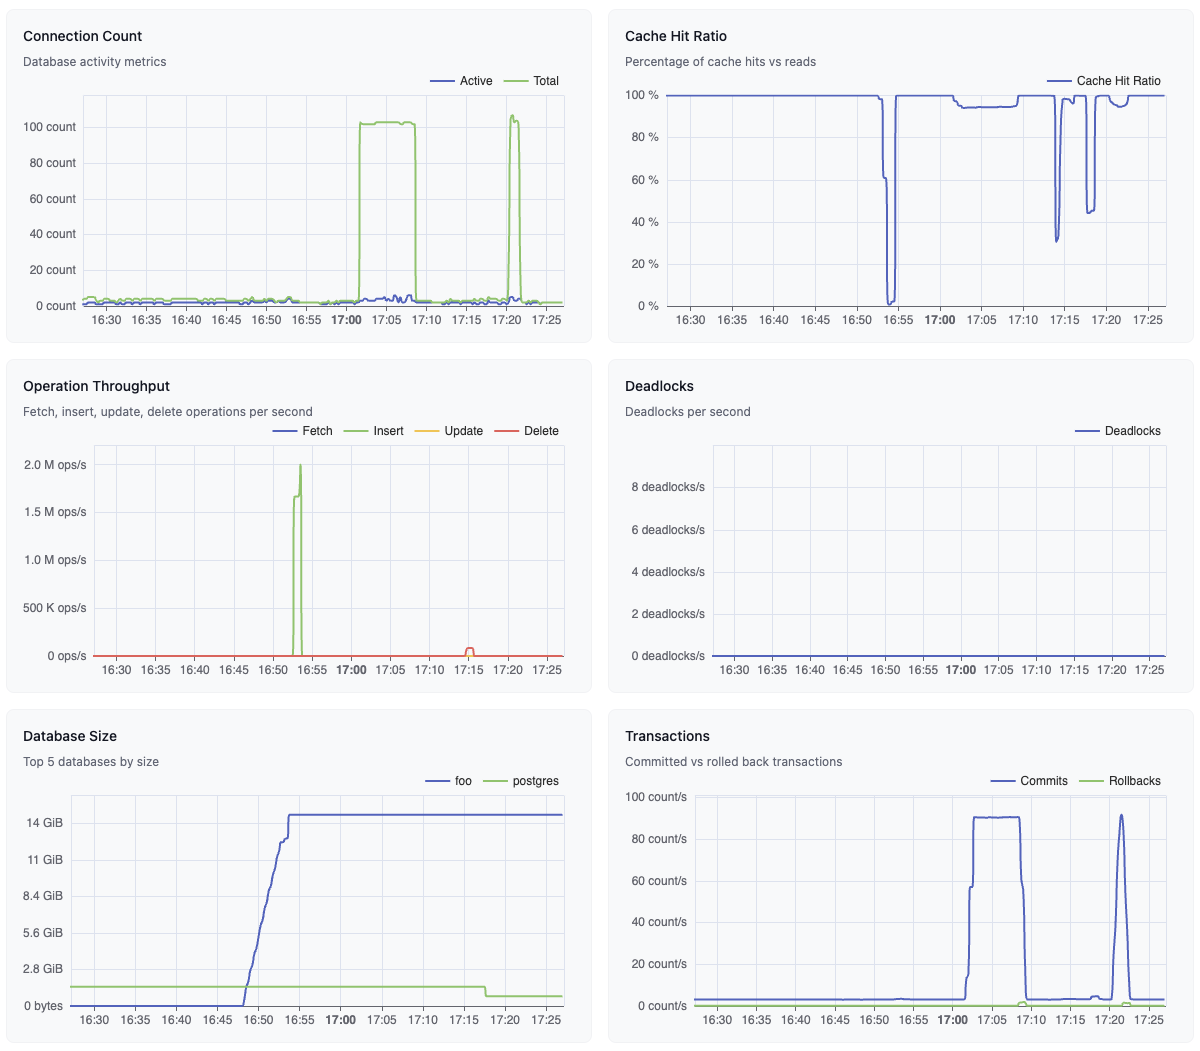Click the '14 GiB' axis label in Database Size

45,823
